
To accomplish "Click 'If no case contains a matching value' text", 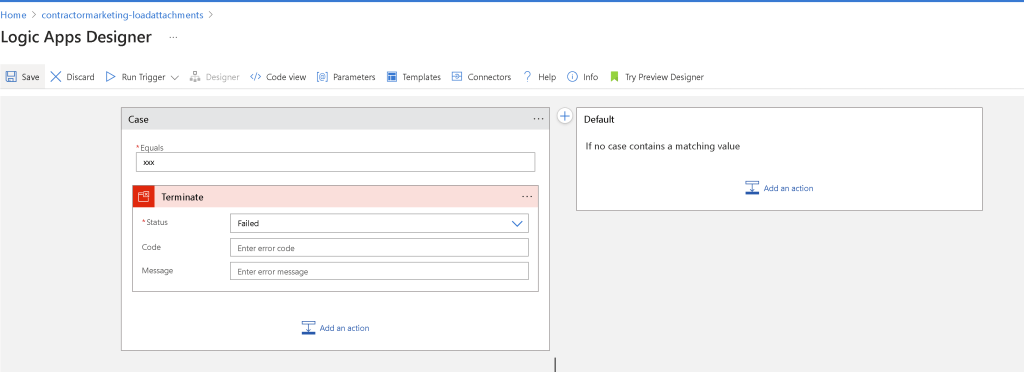I will coord(662,146).
